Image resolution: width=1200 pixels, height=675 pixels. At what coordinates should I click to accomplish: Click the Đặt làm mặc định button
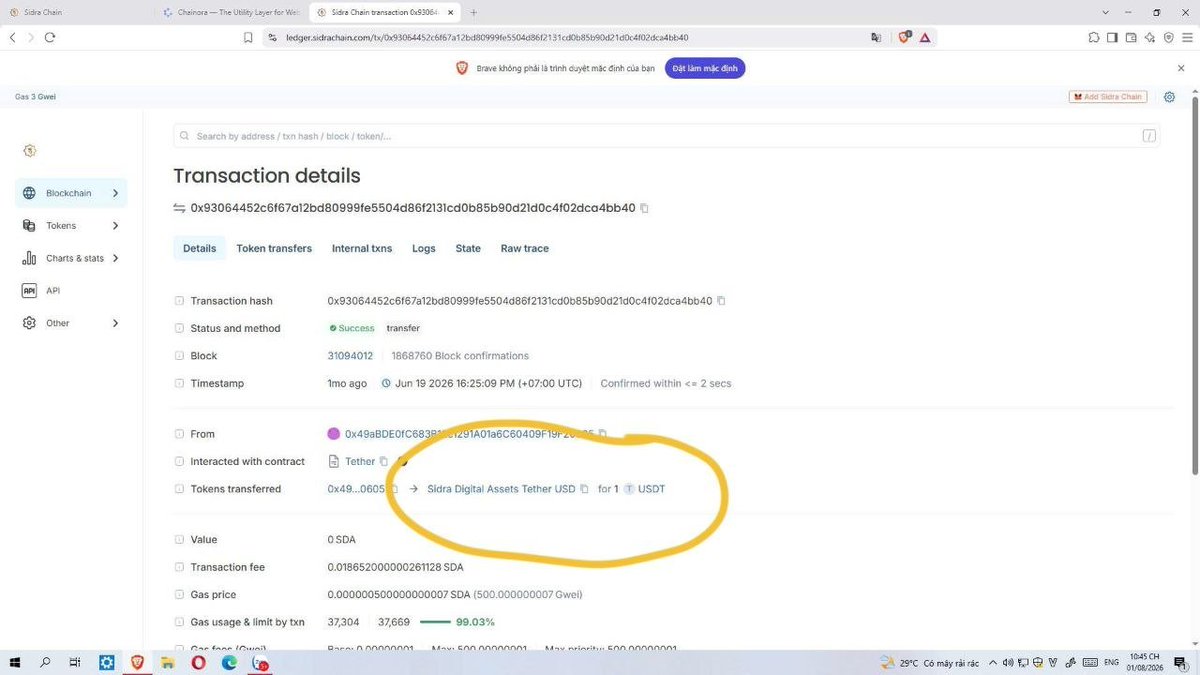point(705,68)
